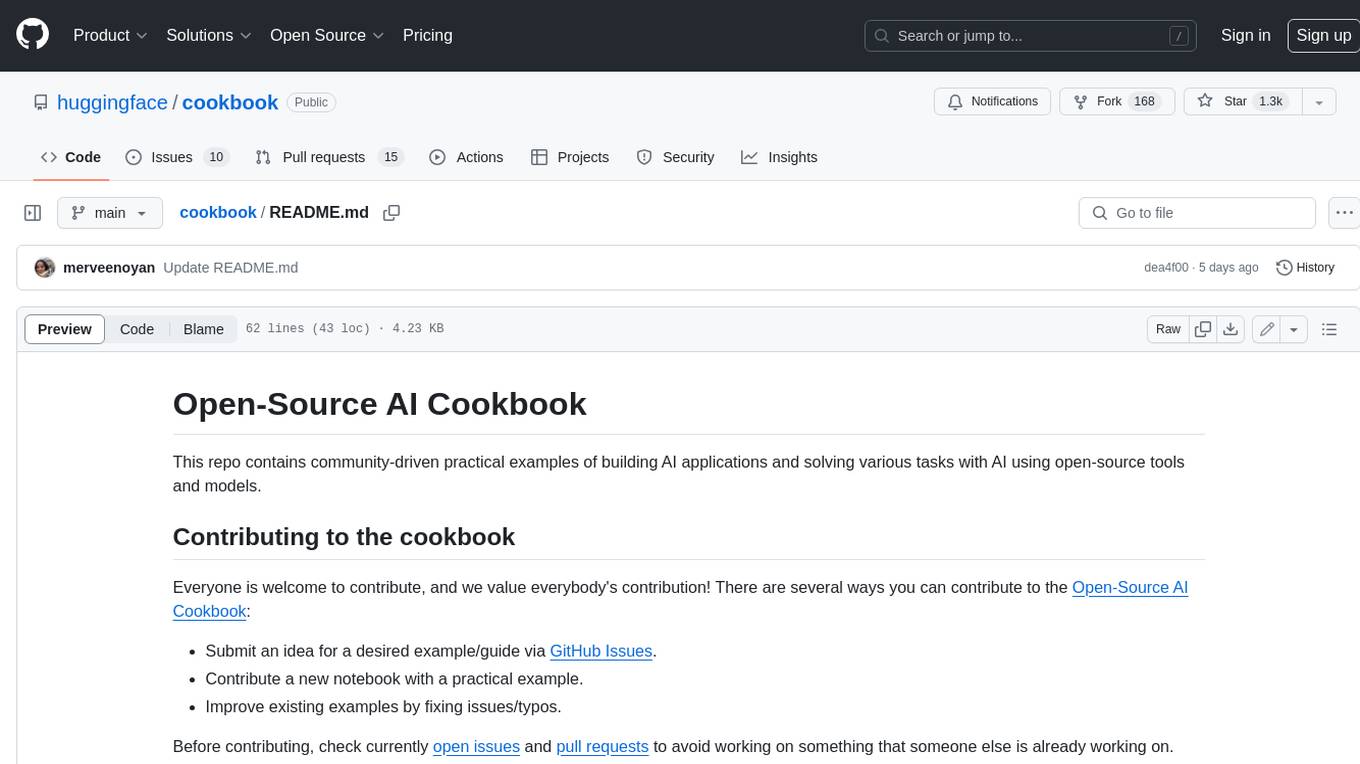Copy raw file contents
1360x764 pixels.
1203,329
